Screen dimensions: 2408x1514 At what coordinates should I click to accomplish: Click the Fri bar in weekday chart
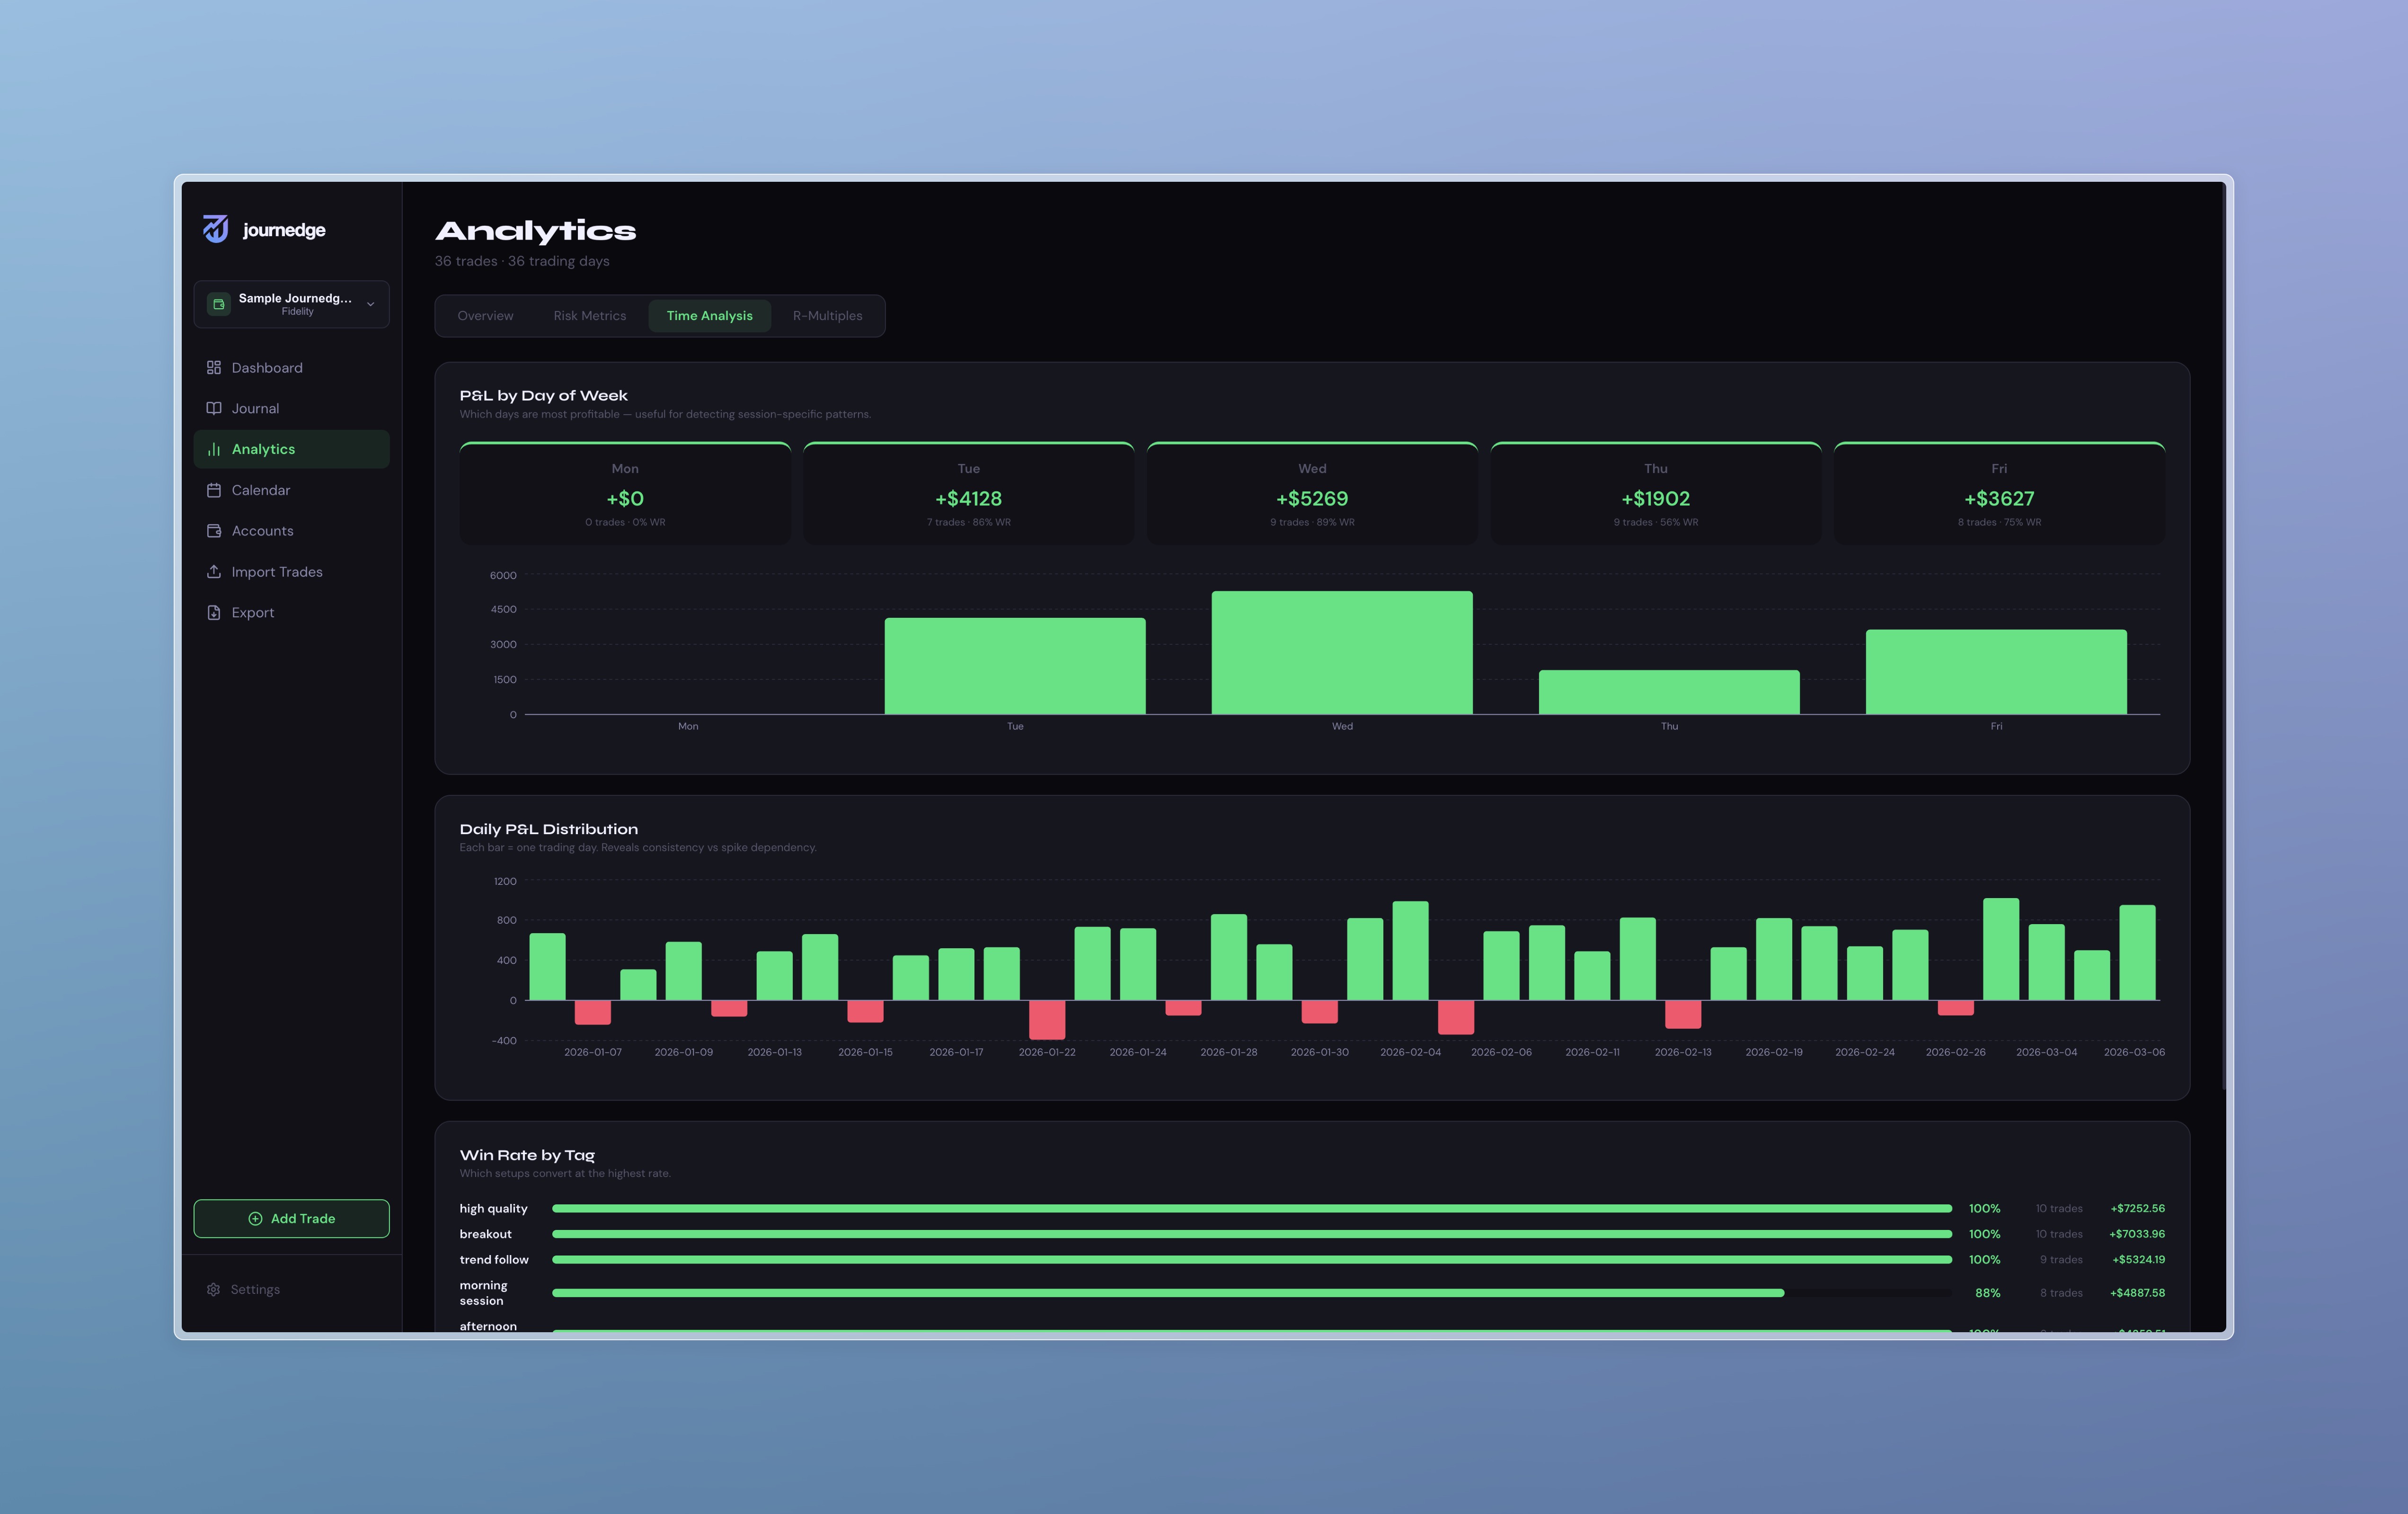click(1996, 672)
